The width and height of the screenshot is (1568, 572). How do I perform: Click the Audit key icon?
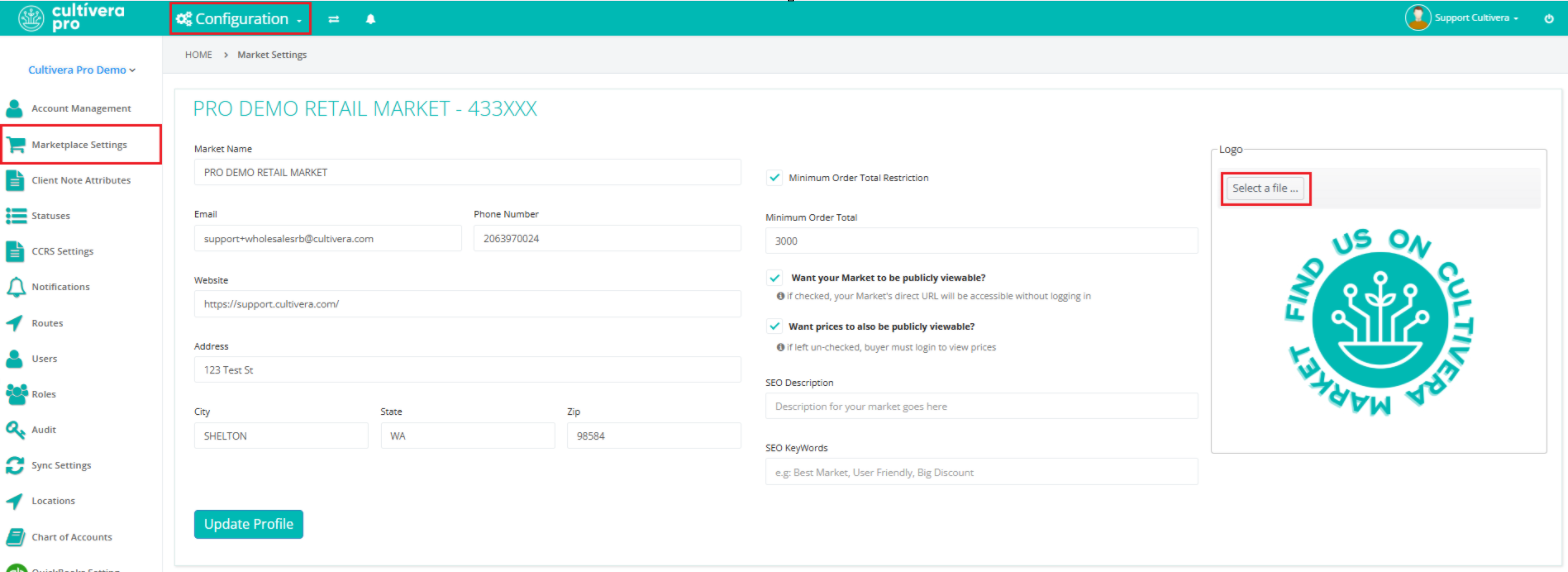(x=15, y=430)
